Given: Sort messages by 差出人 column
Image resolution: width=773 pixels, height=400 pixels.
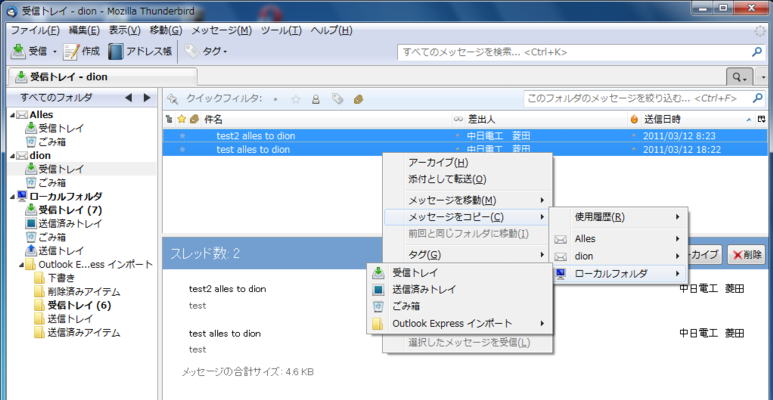Looking at the screenshot, I should pyautogui.click(x=482, y=119).
